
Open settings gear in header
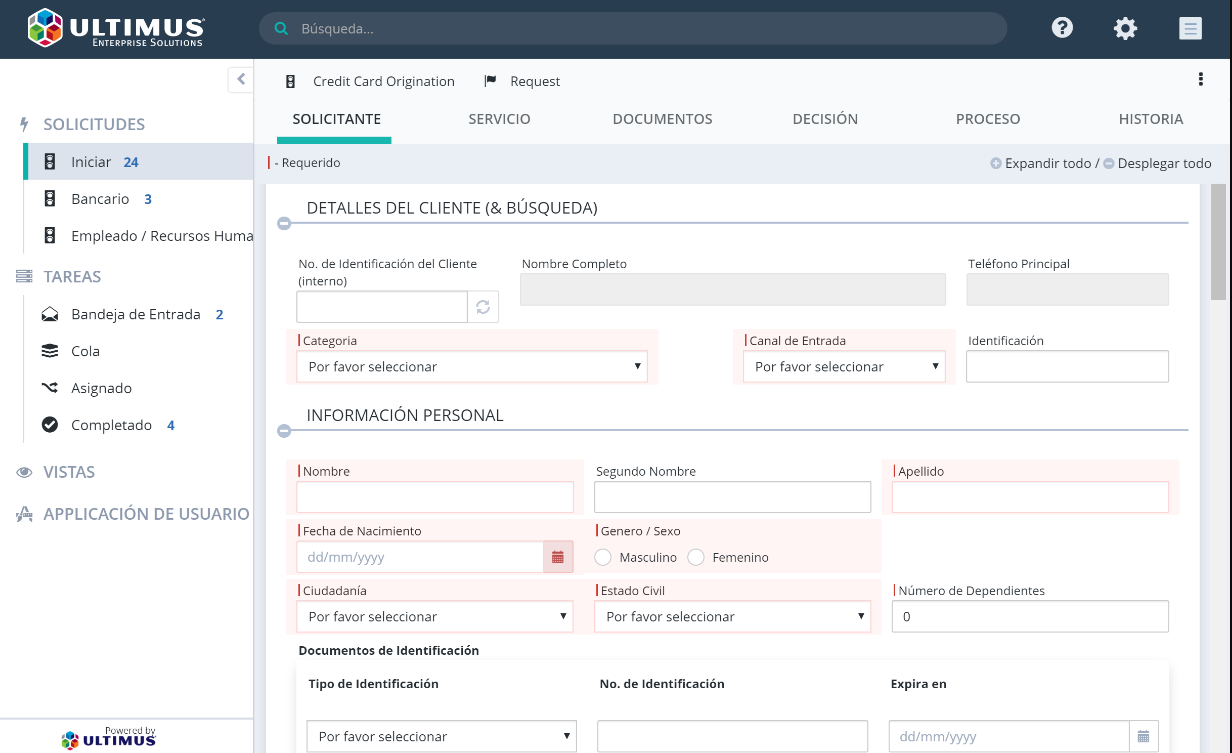click(1125, 28)
